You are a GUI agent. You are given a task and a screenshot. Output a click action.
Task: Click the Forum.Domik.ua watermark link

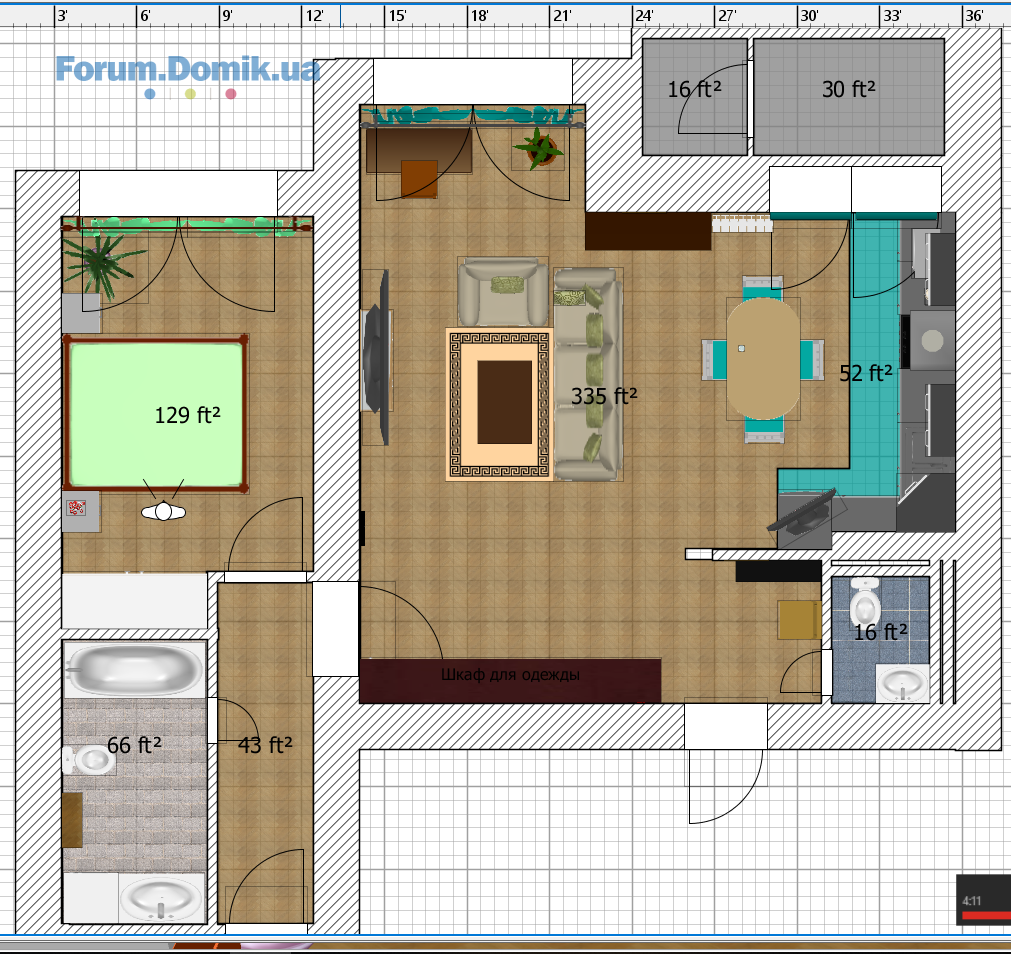click(188, 69)
